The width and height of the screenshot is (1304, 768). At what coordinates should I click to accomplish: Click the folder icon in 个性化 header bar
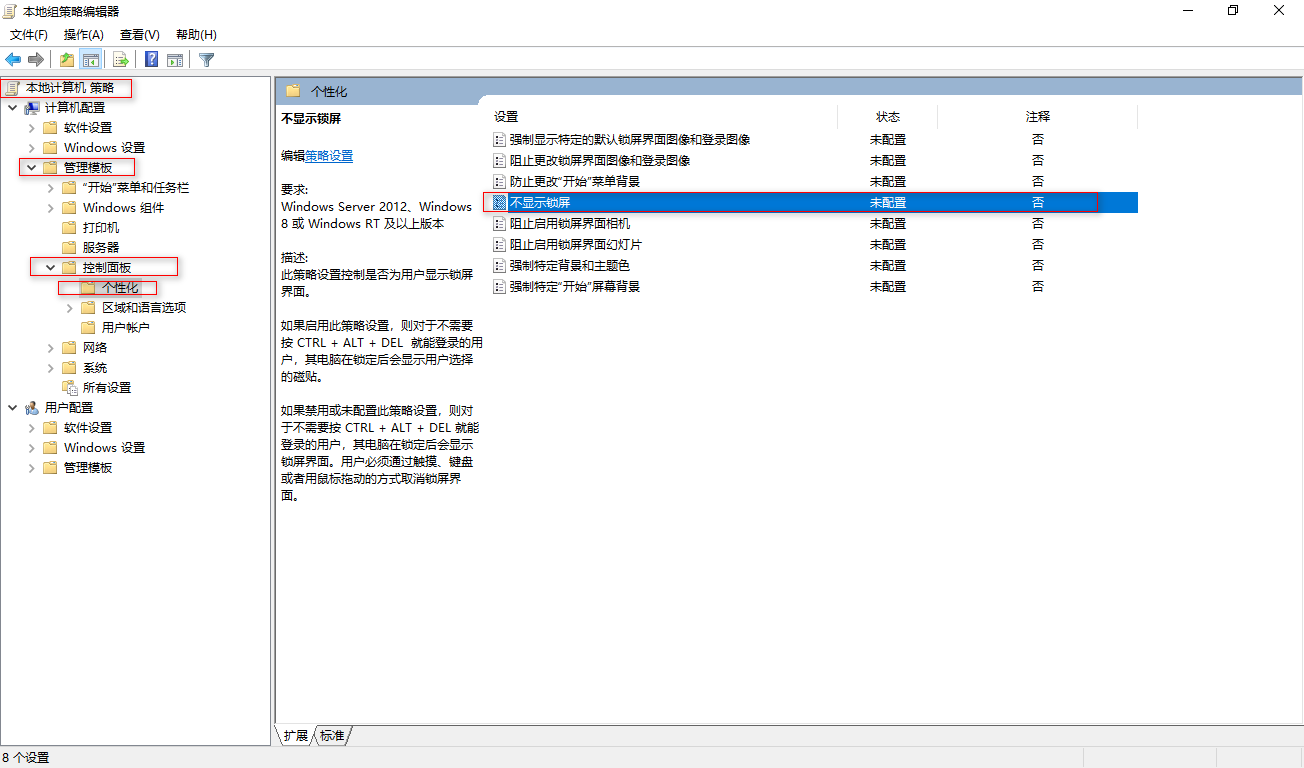pyautogui.click(x=293, y=91)
